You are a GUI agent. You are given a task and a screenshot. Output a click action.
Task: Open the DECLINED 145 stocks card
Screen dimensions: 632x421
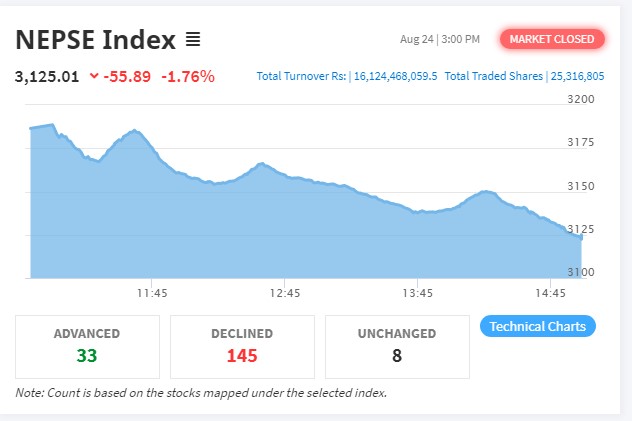click(242, 346)
